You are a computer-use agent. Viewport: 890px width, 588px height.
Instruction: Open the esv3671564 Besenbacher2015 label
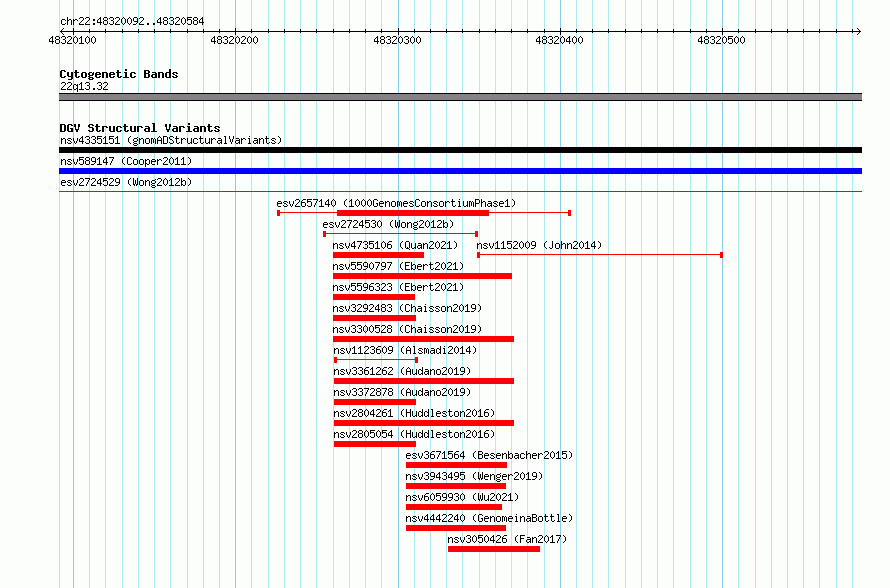[x=489, y=455]
